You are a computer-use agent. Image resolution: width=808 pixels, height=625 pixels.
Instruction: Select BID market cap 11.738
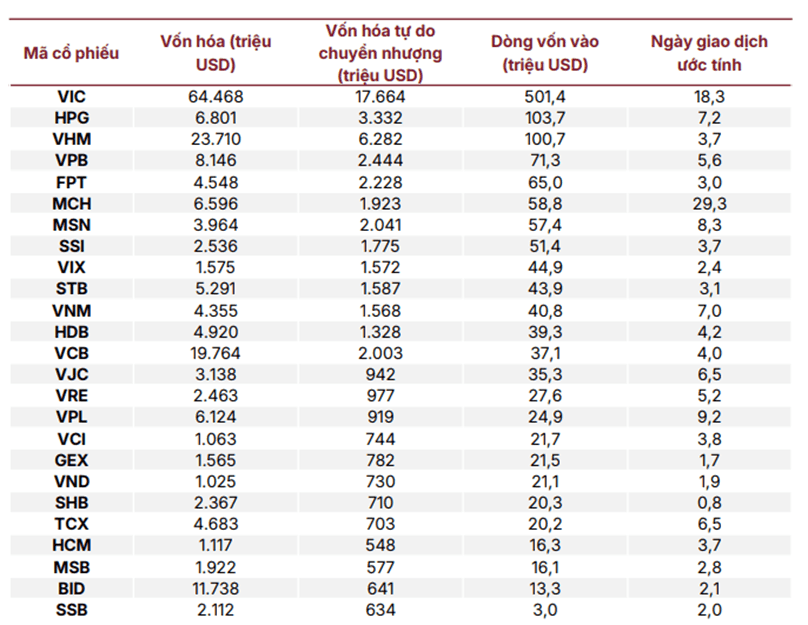tap(215, 588)
